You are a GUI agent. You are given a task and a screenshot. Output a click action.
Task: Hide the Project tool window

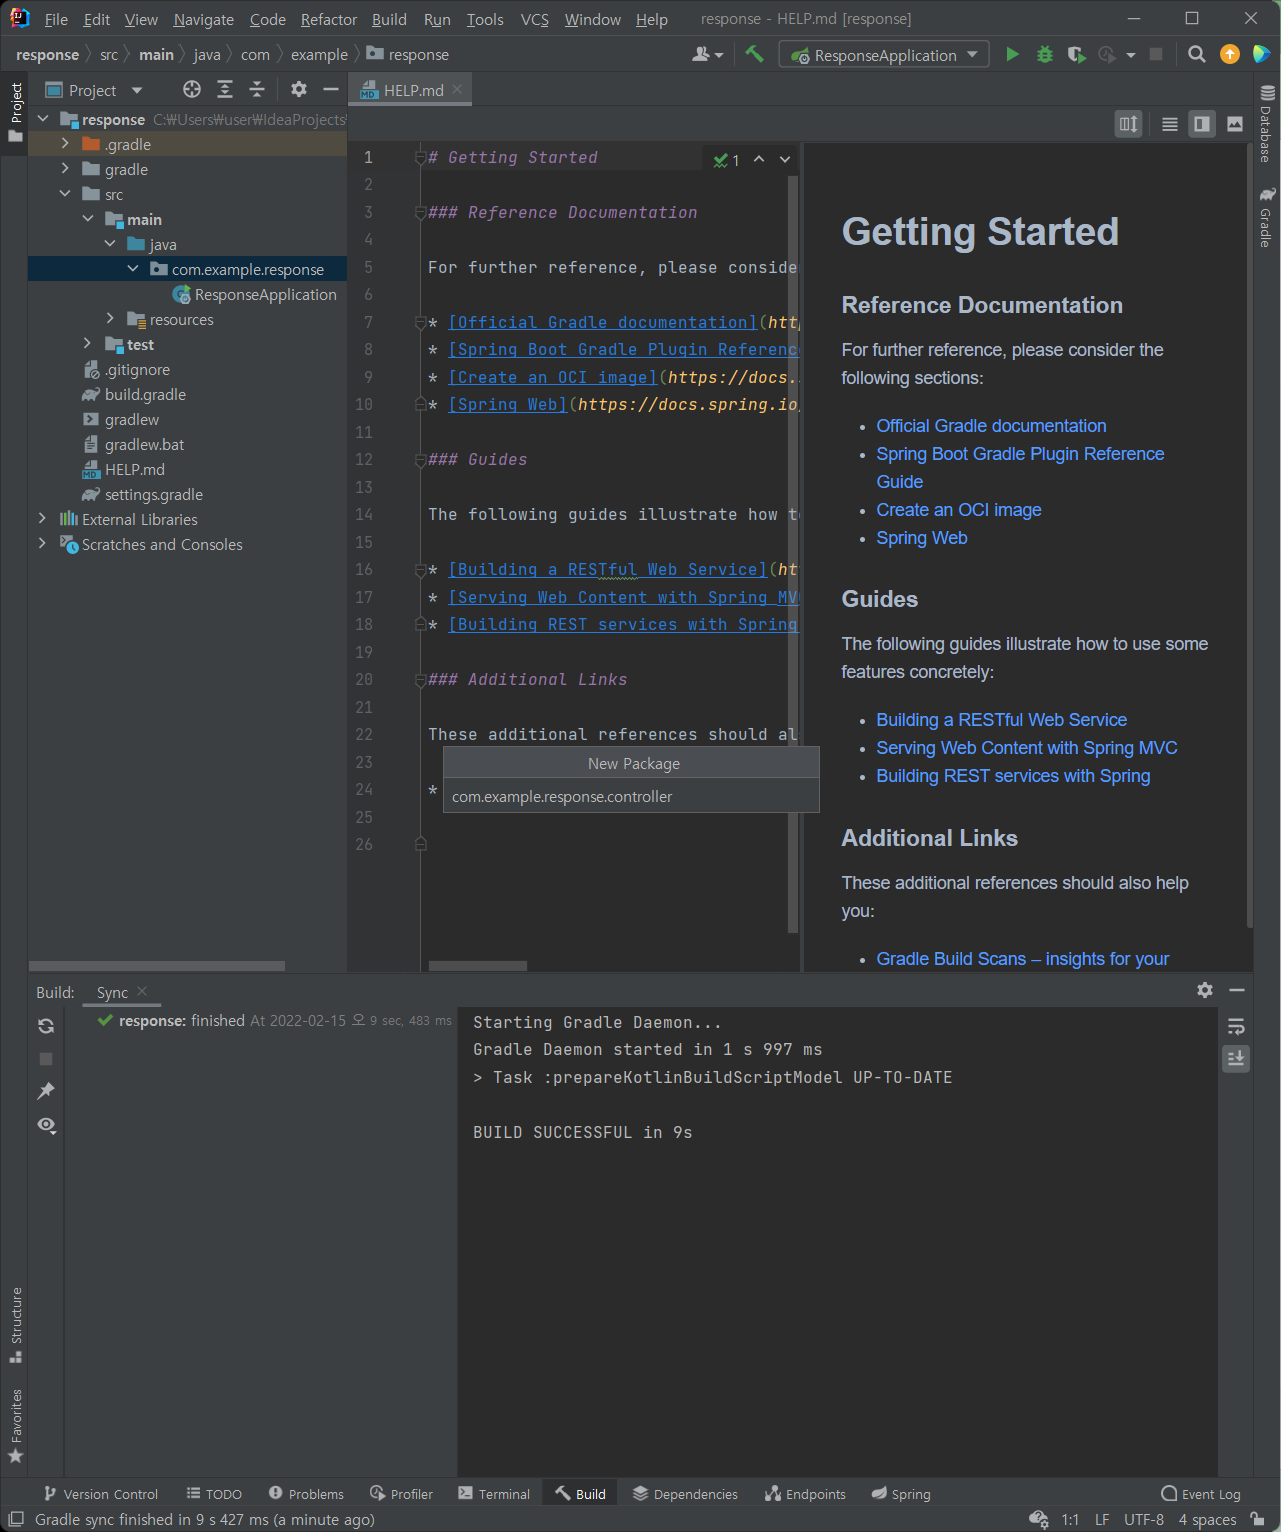tap(331, 90)
